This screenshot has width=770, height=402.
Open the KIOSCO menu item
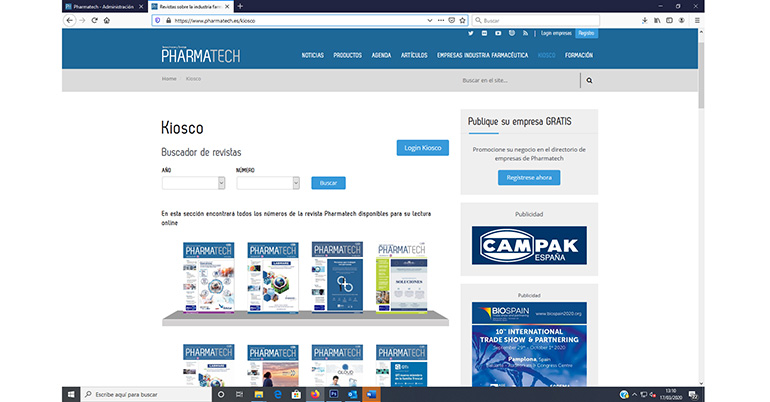(x=547, y=55)
